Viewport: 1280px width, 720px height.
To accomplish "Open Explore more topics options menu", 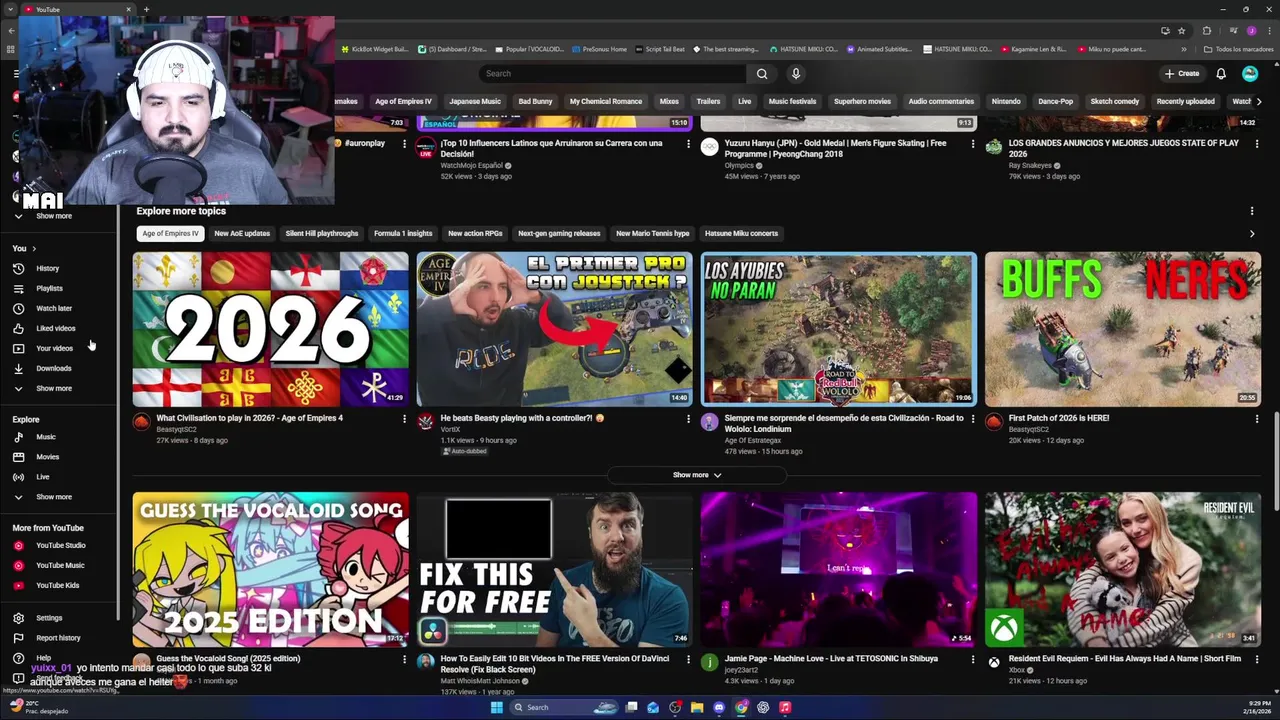I will tap(1252, 211).
